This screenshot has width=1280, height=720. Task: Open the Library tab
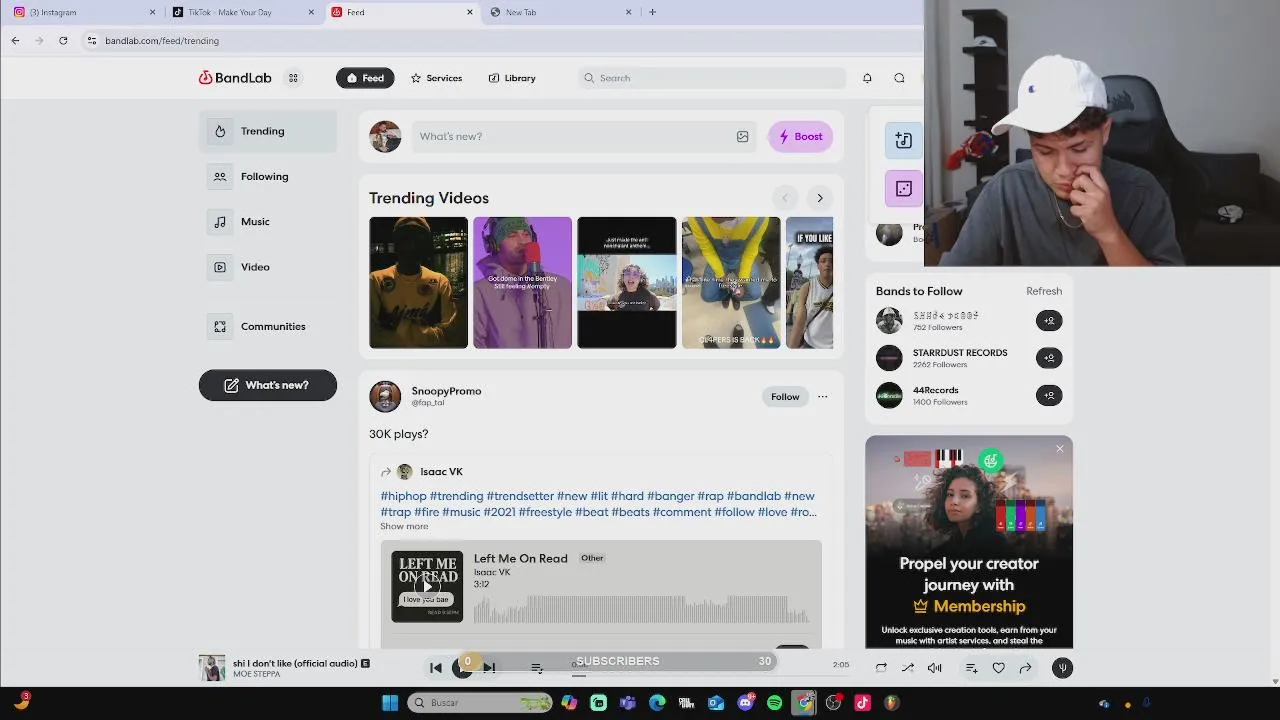[512, 78]
